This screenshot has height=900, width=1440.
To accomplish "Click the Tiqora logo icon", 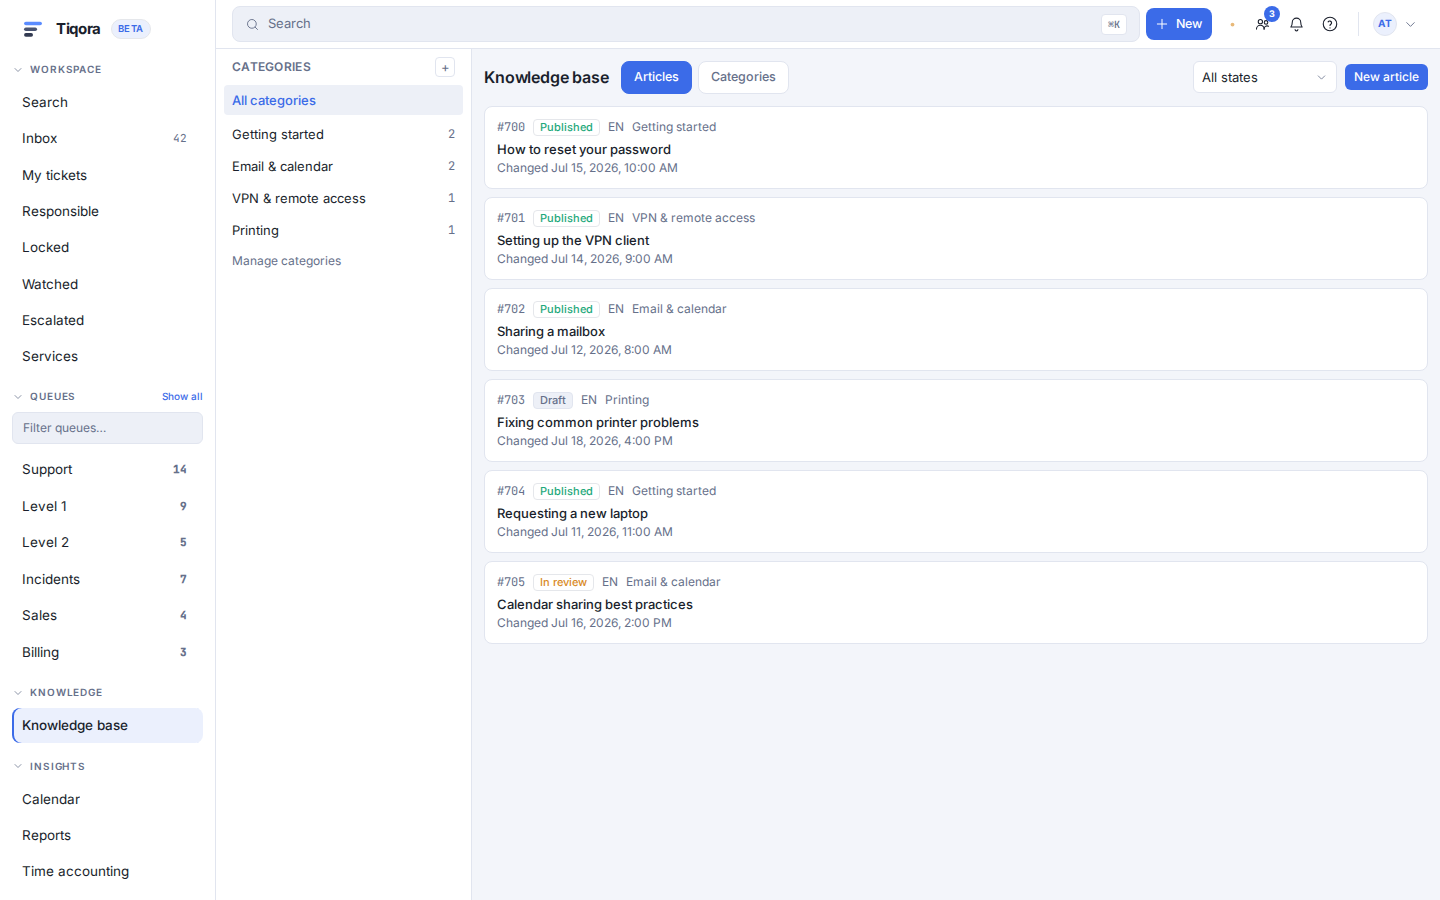I will coord(32,29).
